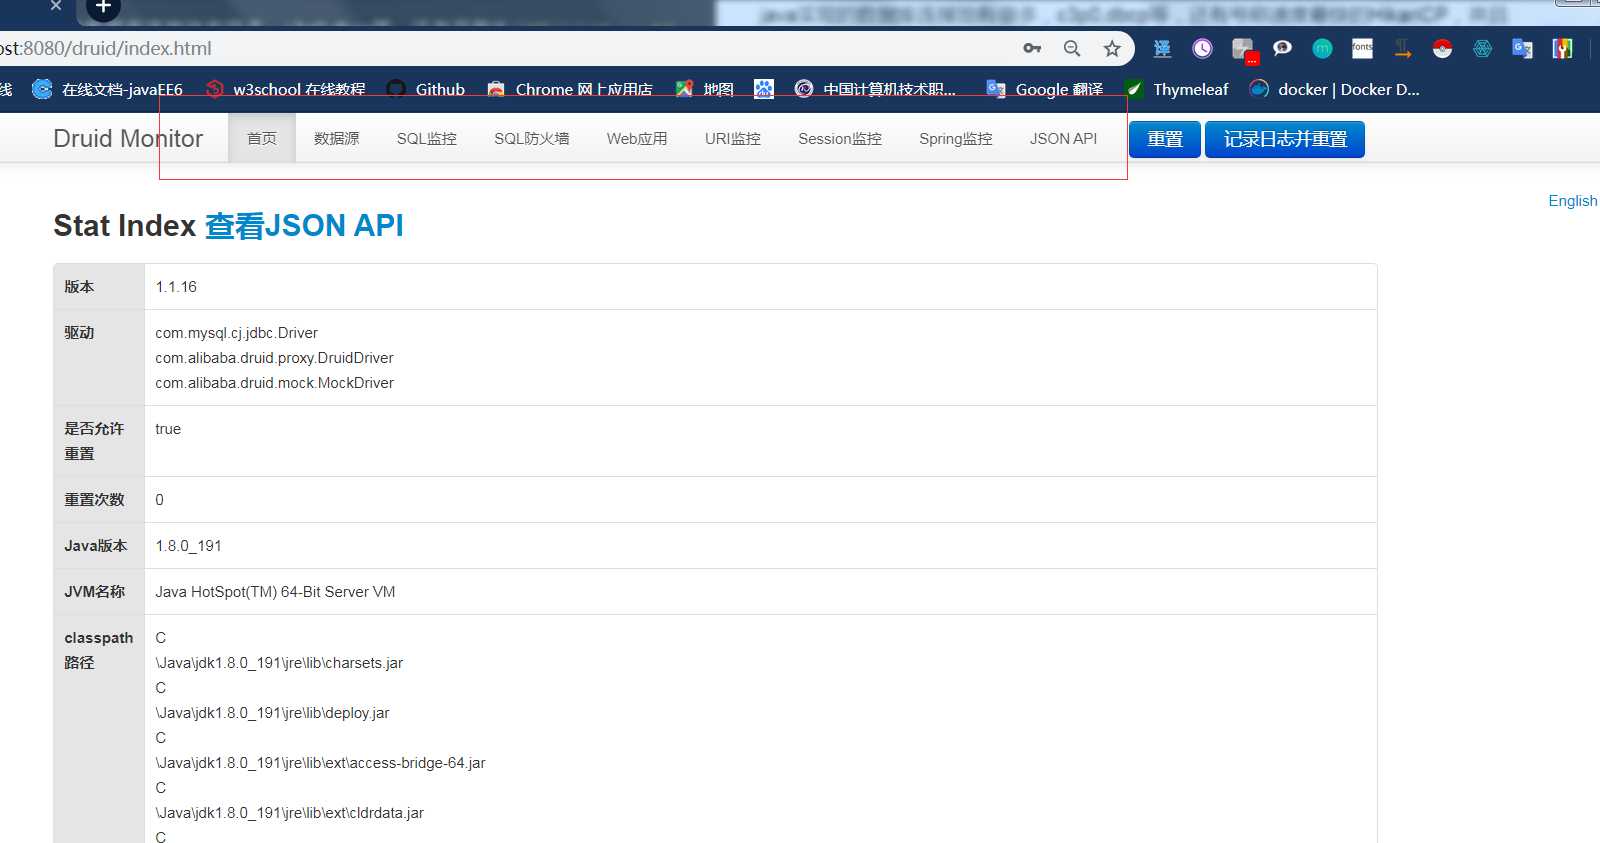The image size is (1600, 843).
Task: Bookmark this page with the star icon
Action: point(1112,48)
